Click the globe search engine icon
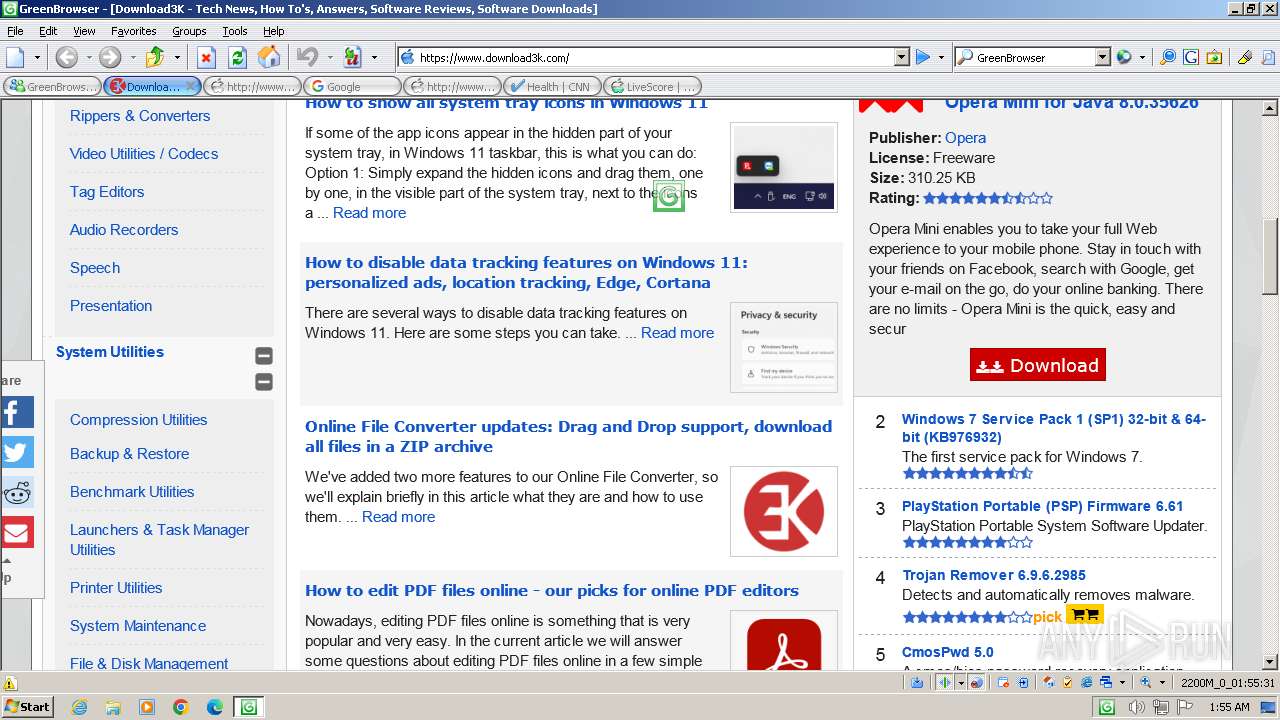 [1124, 57]
